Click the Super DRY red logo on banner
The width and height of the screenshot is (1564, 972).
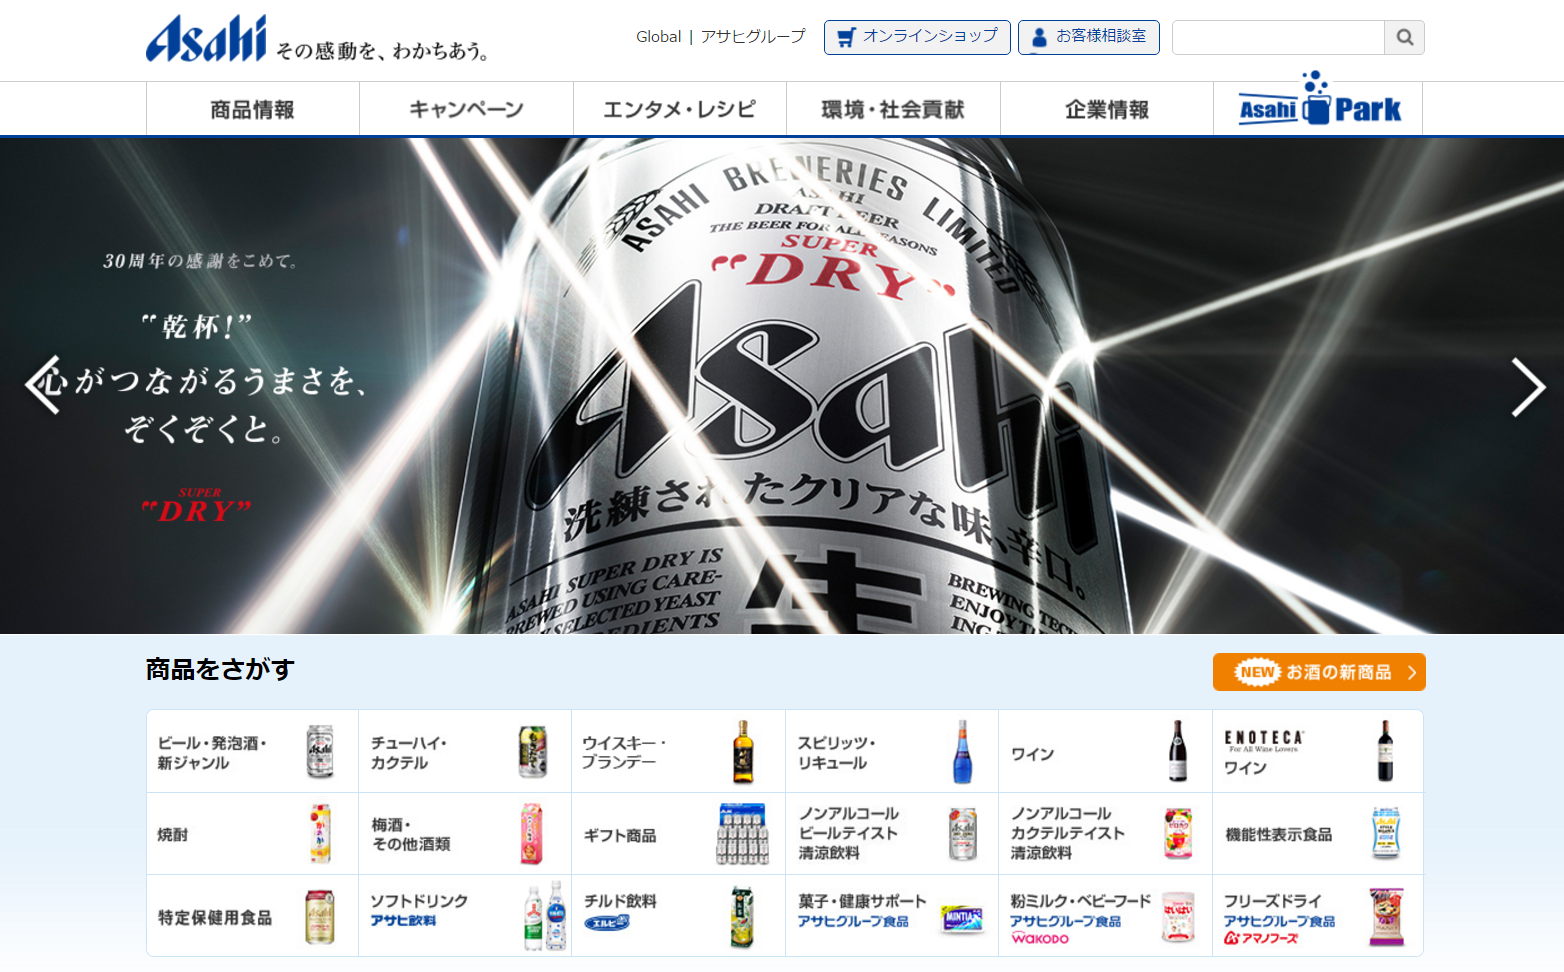click(197, 507)
